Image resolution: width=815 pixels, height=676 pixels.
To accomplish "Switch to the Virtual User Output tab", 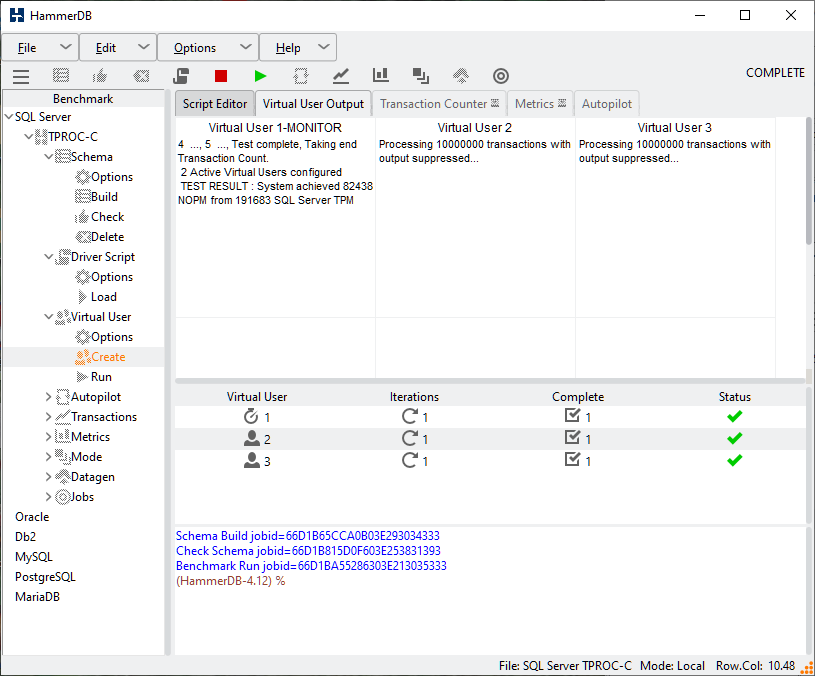I will (313, 104).
